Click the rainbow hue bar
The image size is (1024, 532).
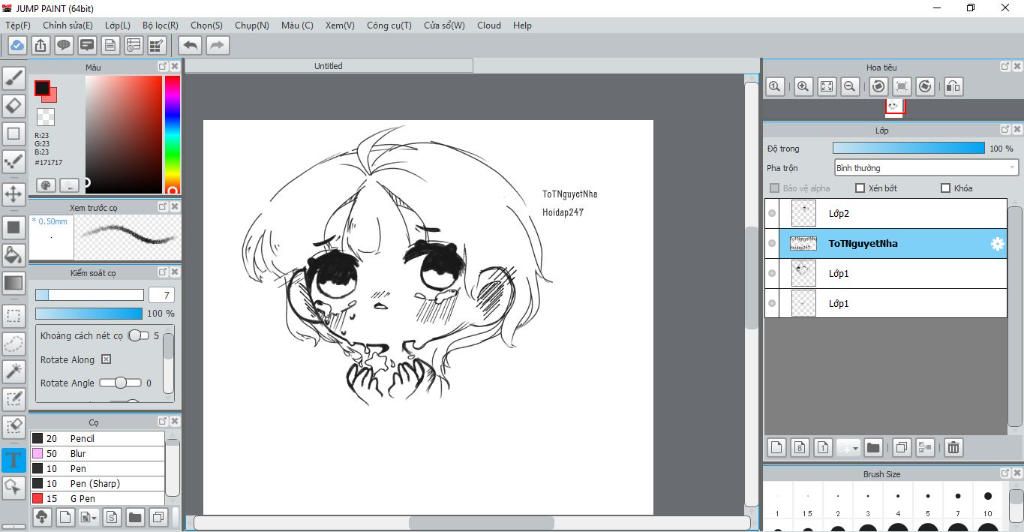point(172,134)
